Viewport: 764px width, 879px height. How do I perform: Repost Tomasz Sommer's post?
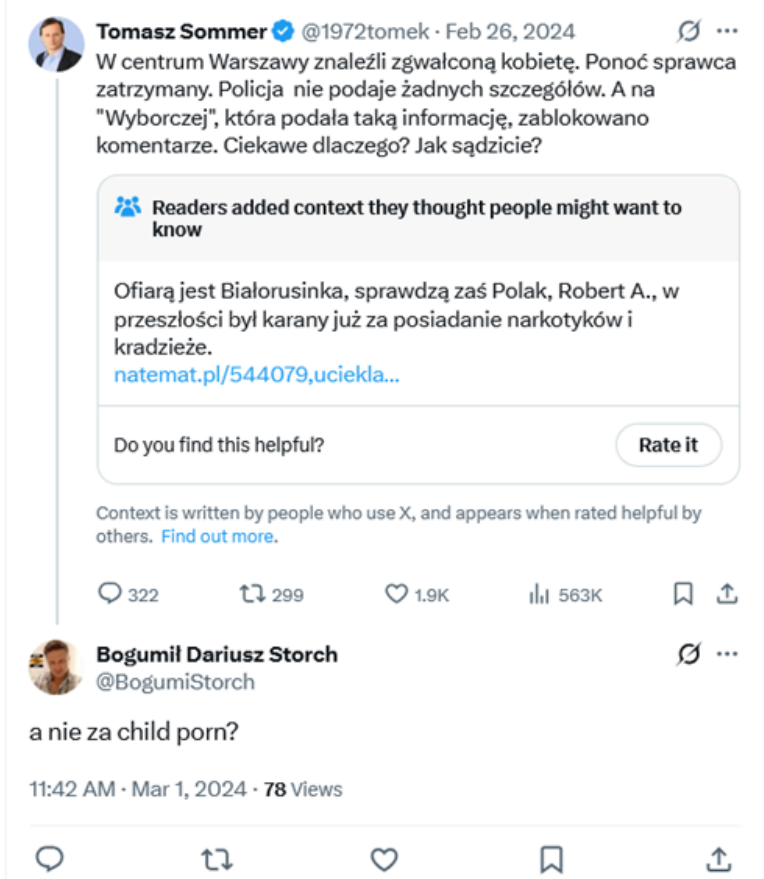tap(251, 594)
